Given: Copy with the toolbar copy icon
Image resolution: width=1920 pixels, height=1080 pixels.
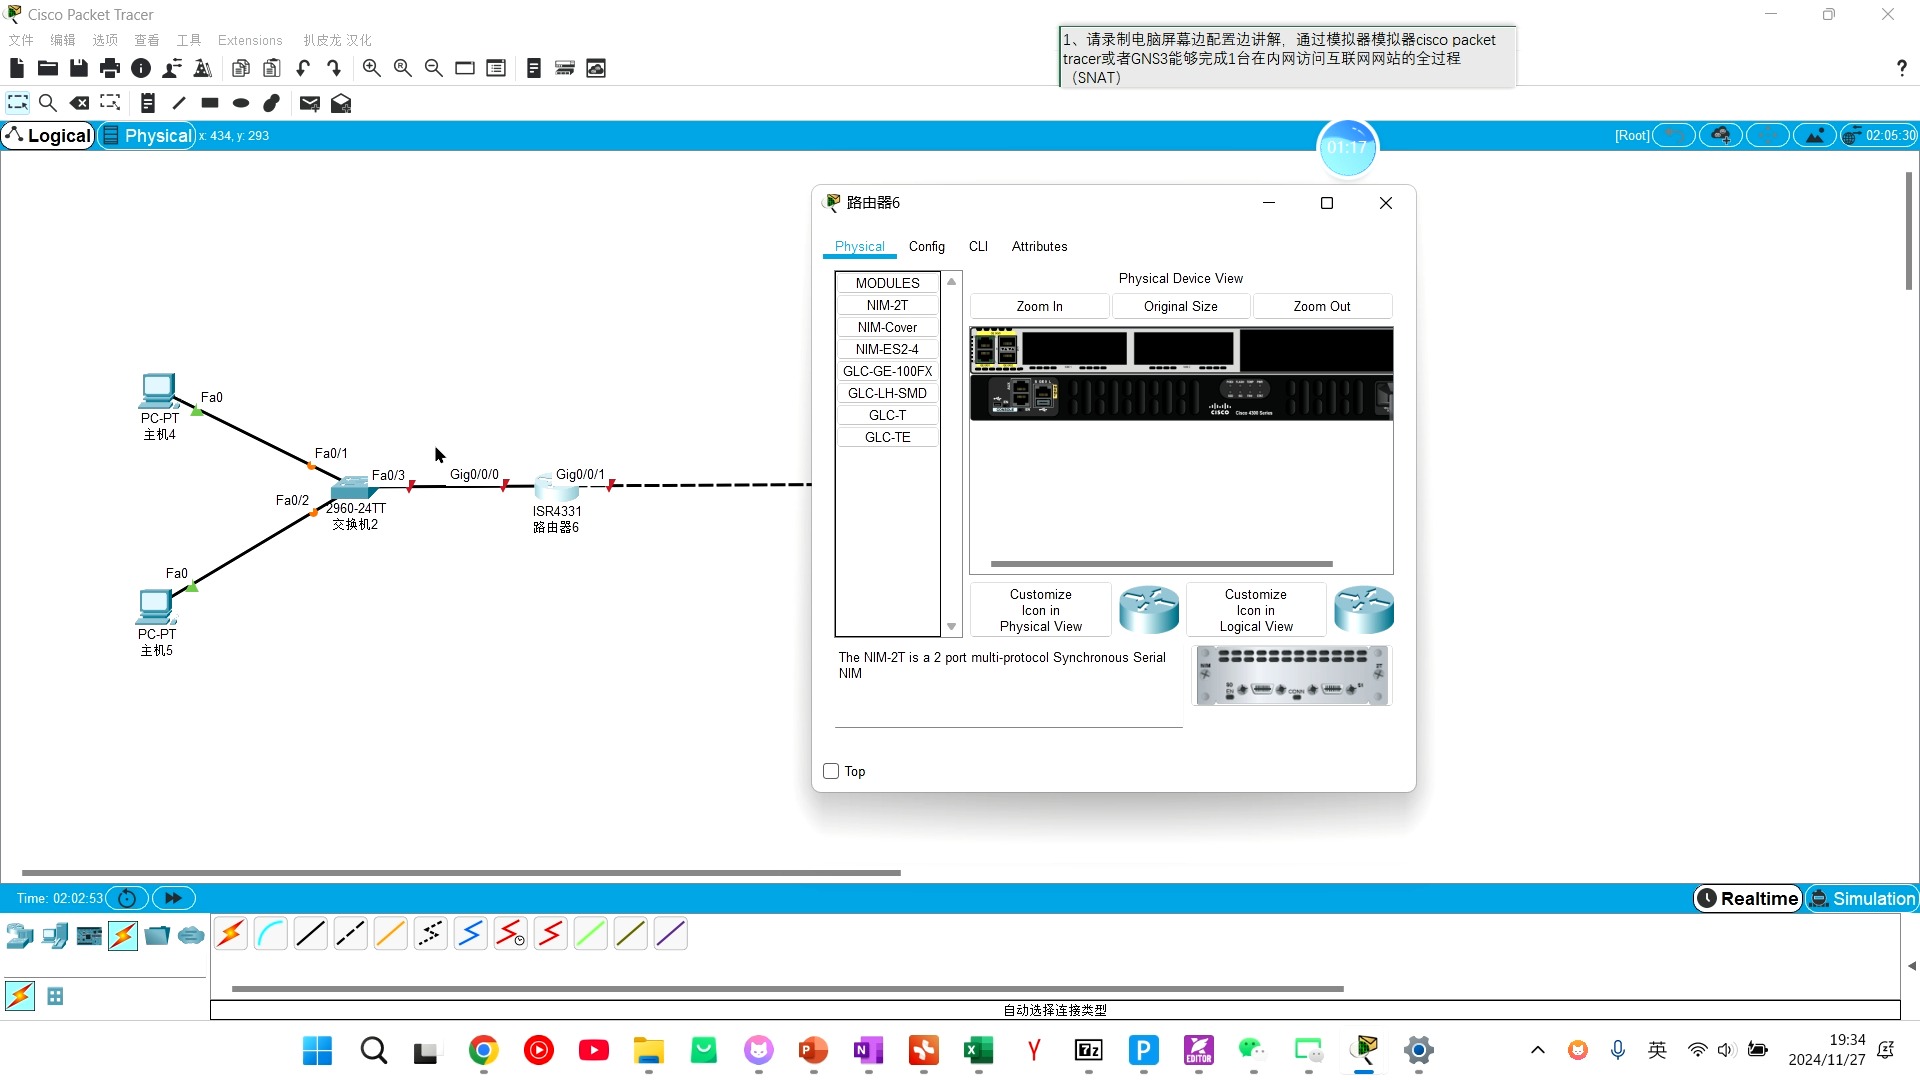Looking at the screenshot, I should click(241, 68).
